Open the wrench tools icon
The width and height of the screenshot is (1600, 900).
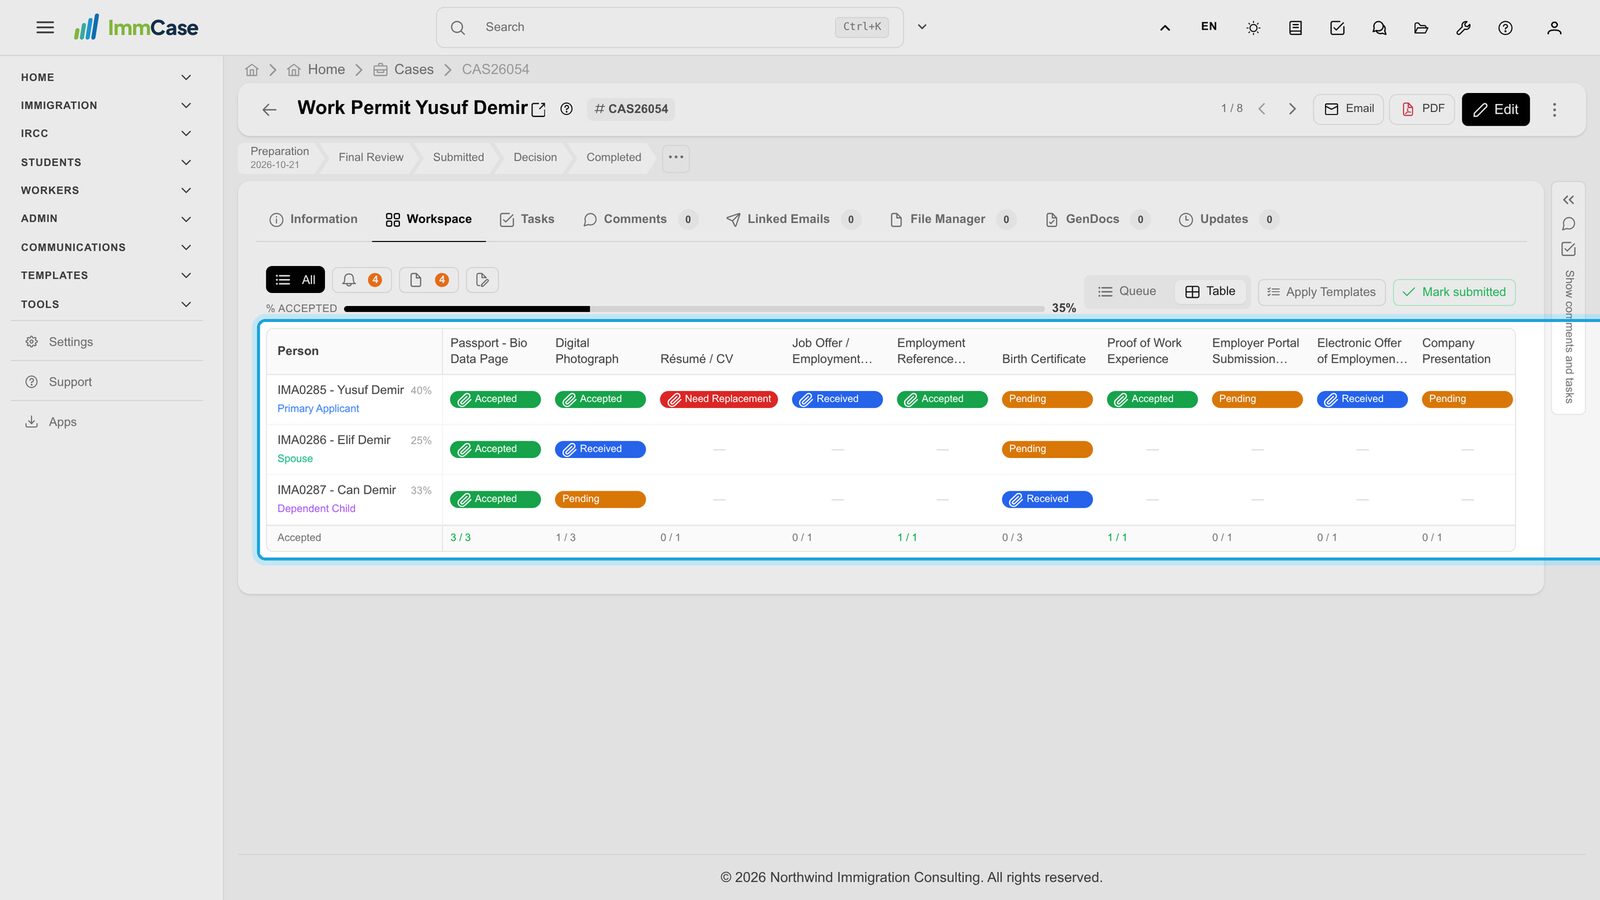[x=1463, y=28]
